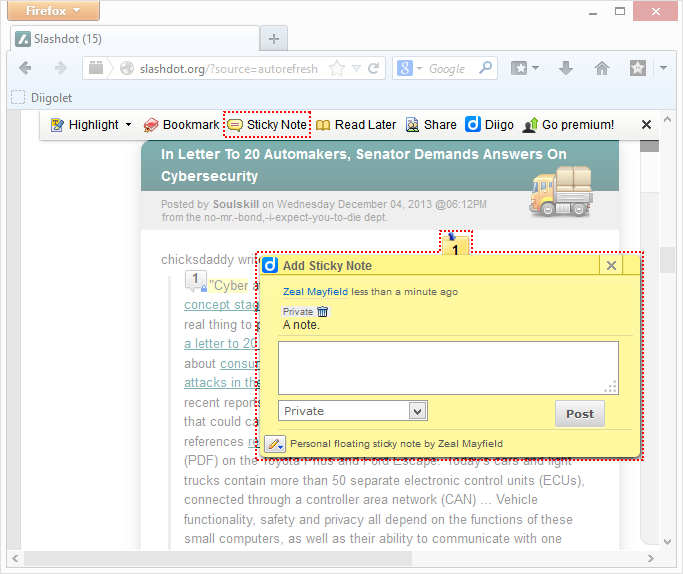Open the article headline link

364,165
